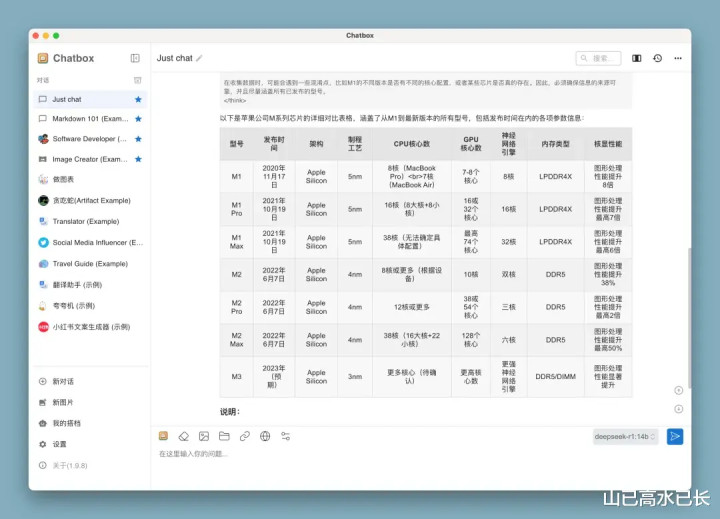Click the M3 model cell
Viewport: 720px width, 519px height.
236,377
